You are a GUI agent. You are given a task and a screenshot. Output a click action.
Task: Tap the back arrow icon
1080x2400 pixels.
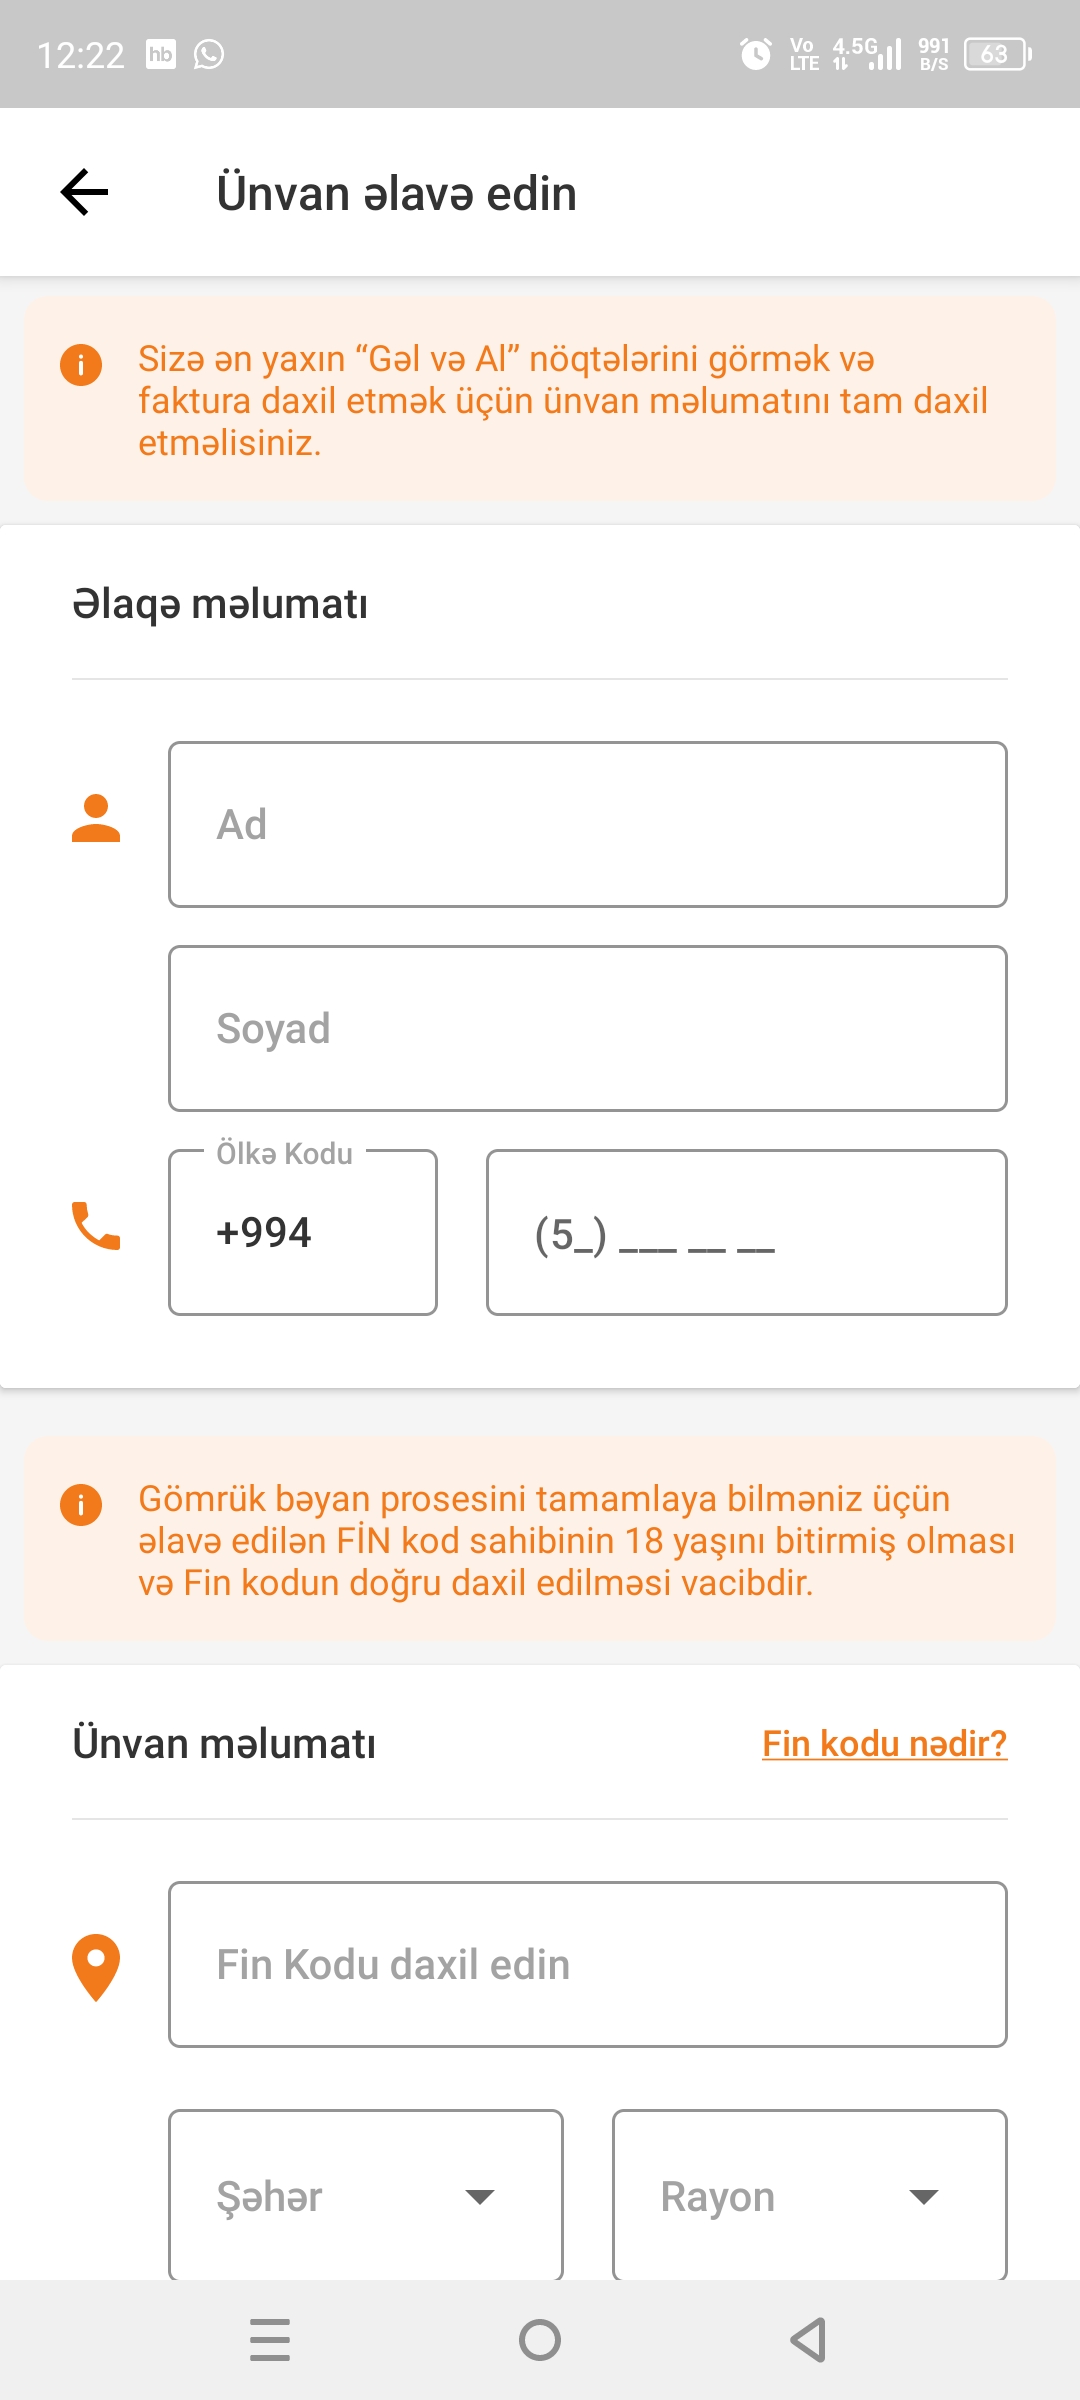point(85,192)
